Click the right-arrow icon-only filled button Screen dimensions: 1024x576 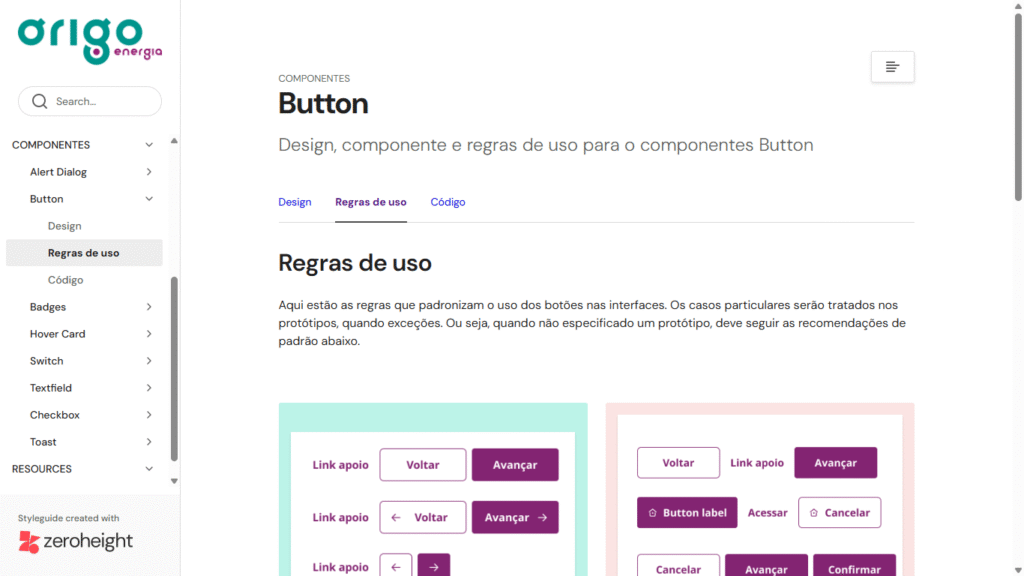434,566
